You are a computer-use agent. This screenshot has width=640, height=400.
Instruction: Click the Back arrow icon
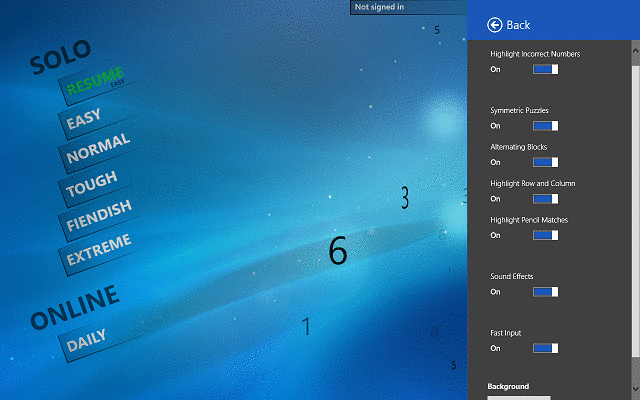pos(494,25)
